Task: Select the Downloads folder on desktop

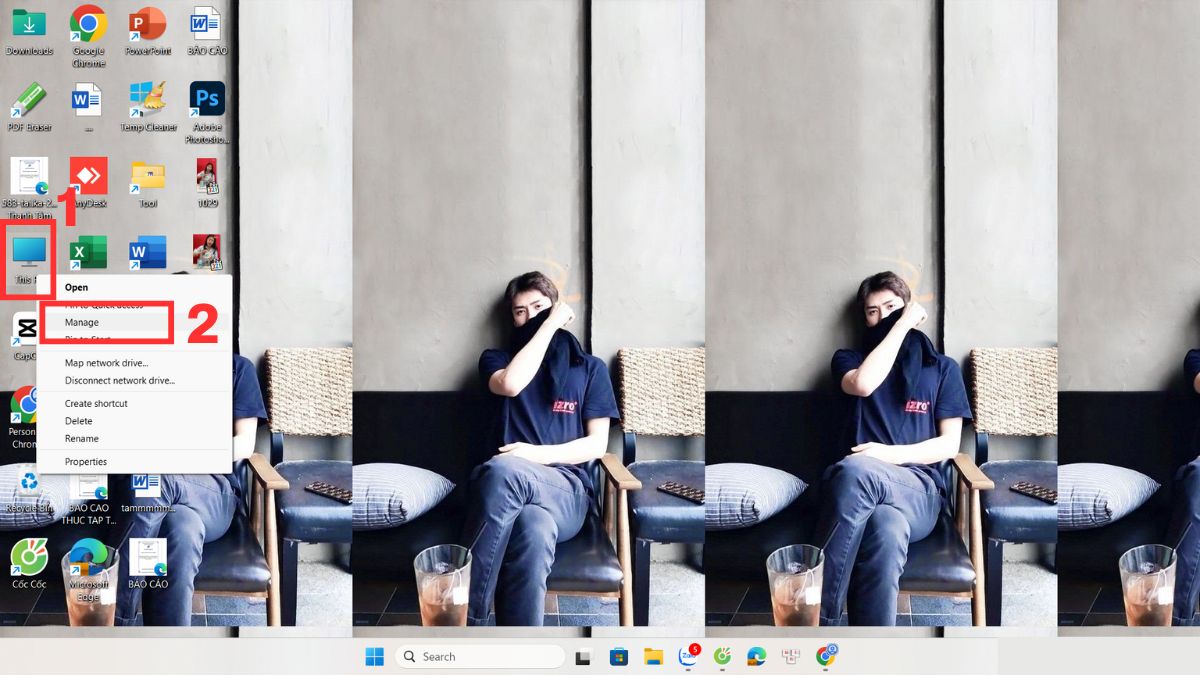Action: click(x=29, y=23)
